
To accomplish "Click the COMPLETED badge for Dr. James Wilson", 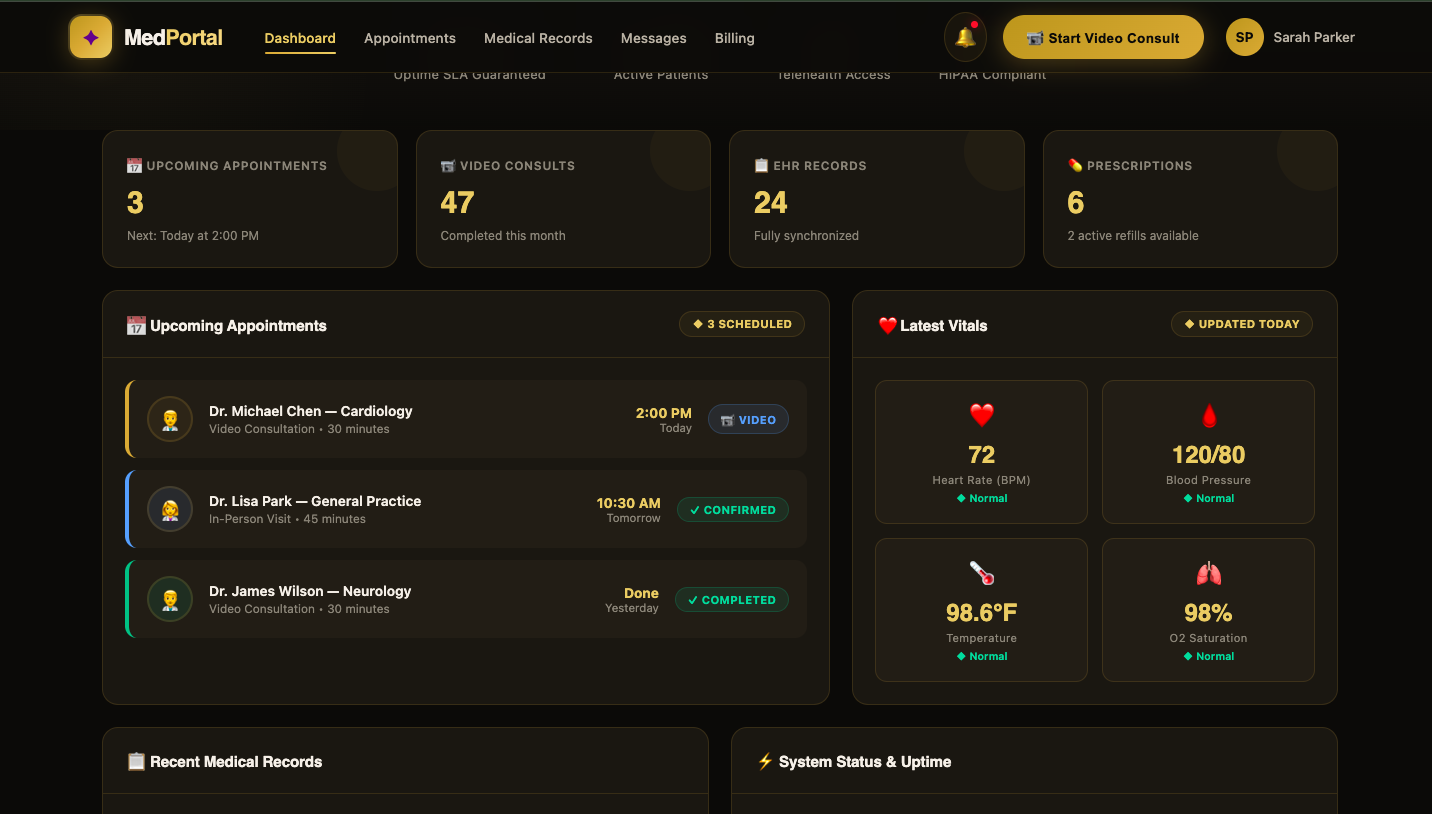I will (732, 599).
